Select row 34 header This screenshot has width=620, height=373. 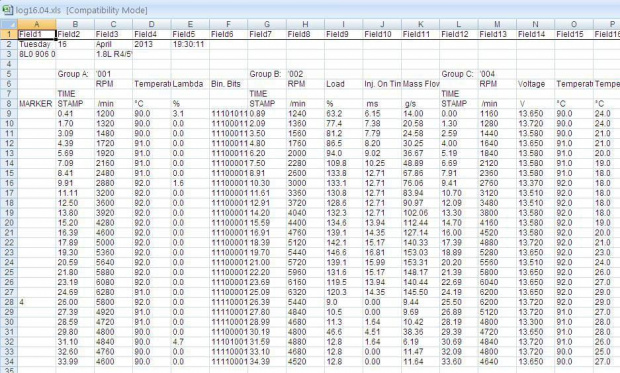9,361
